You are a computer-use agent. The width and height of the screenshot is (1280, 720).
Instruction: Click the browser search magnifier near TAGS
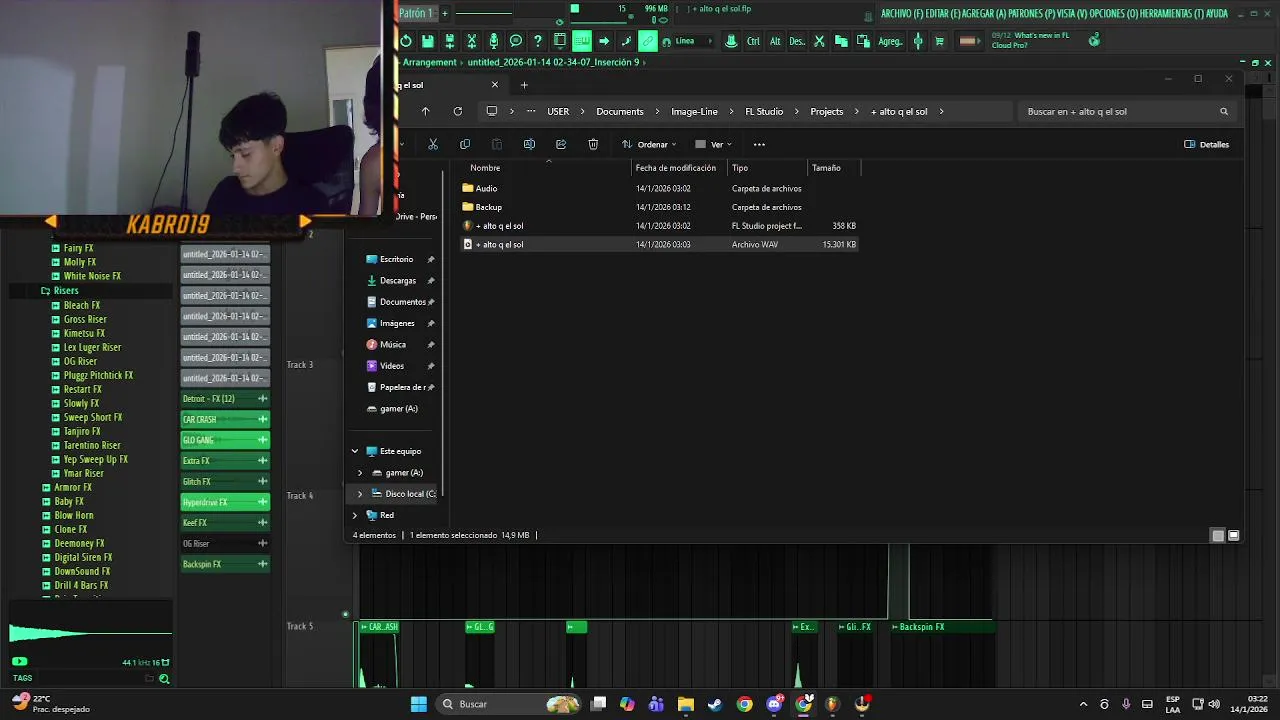[164, 678]
